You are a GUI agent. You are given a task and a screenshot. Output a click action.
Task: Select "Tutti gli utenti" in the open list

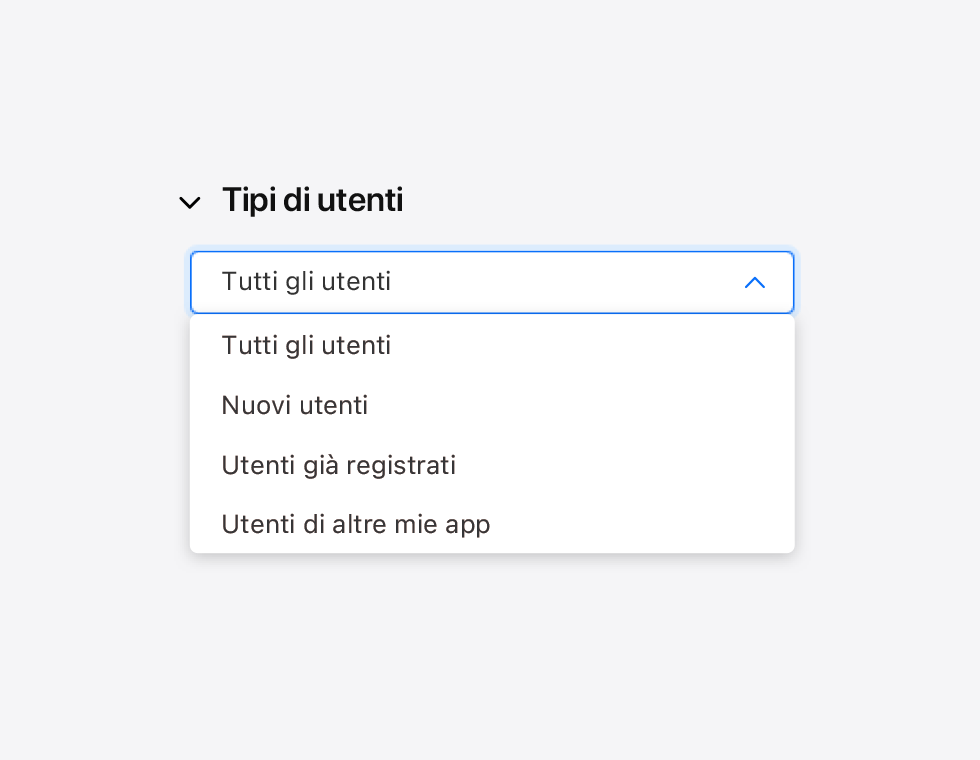pos(306,345)
